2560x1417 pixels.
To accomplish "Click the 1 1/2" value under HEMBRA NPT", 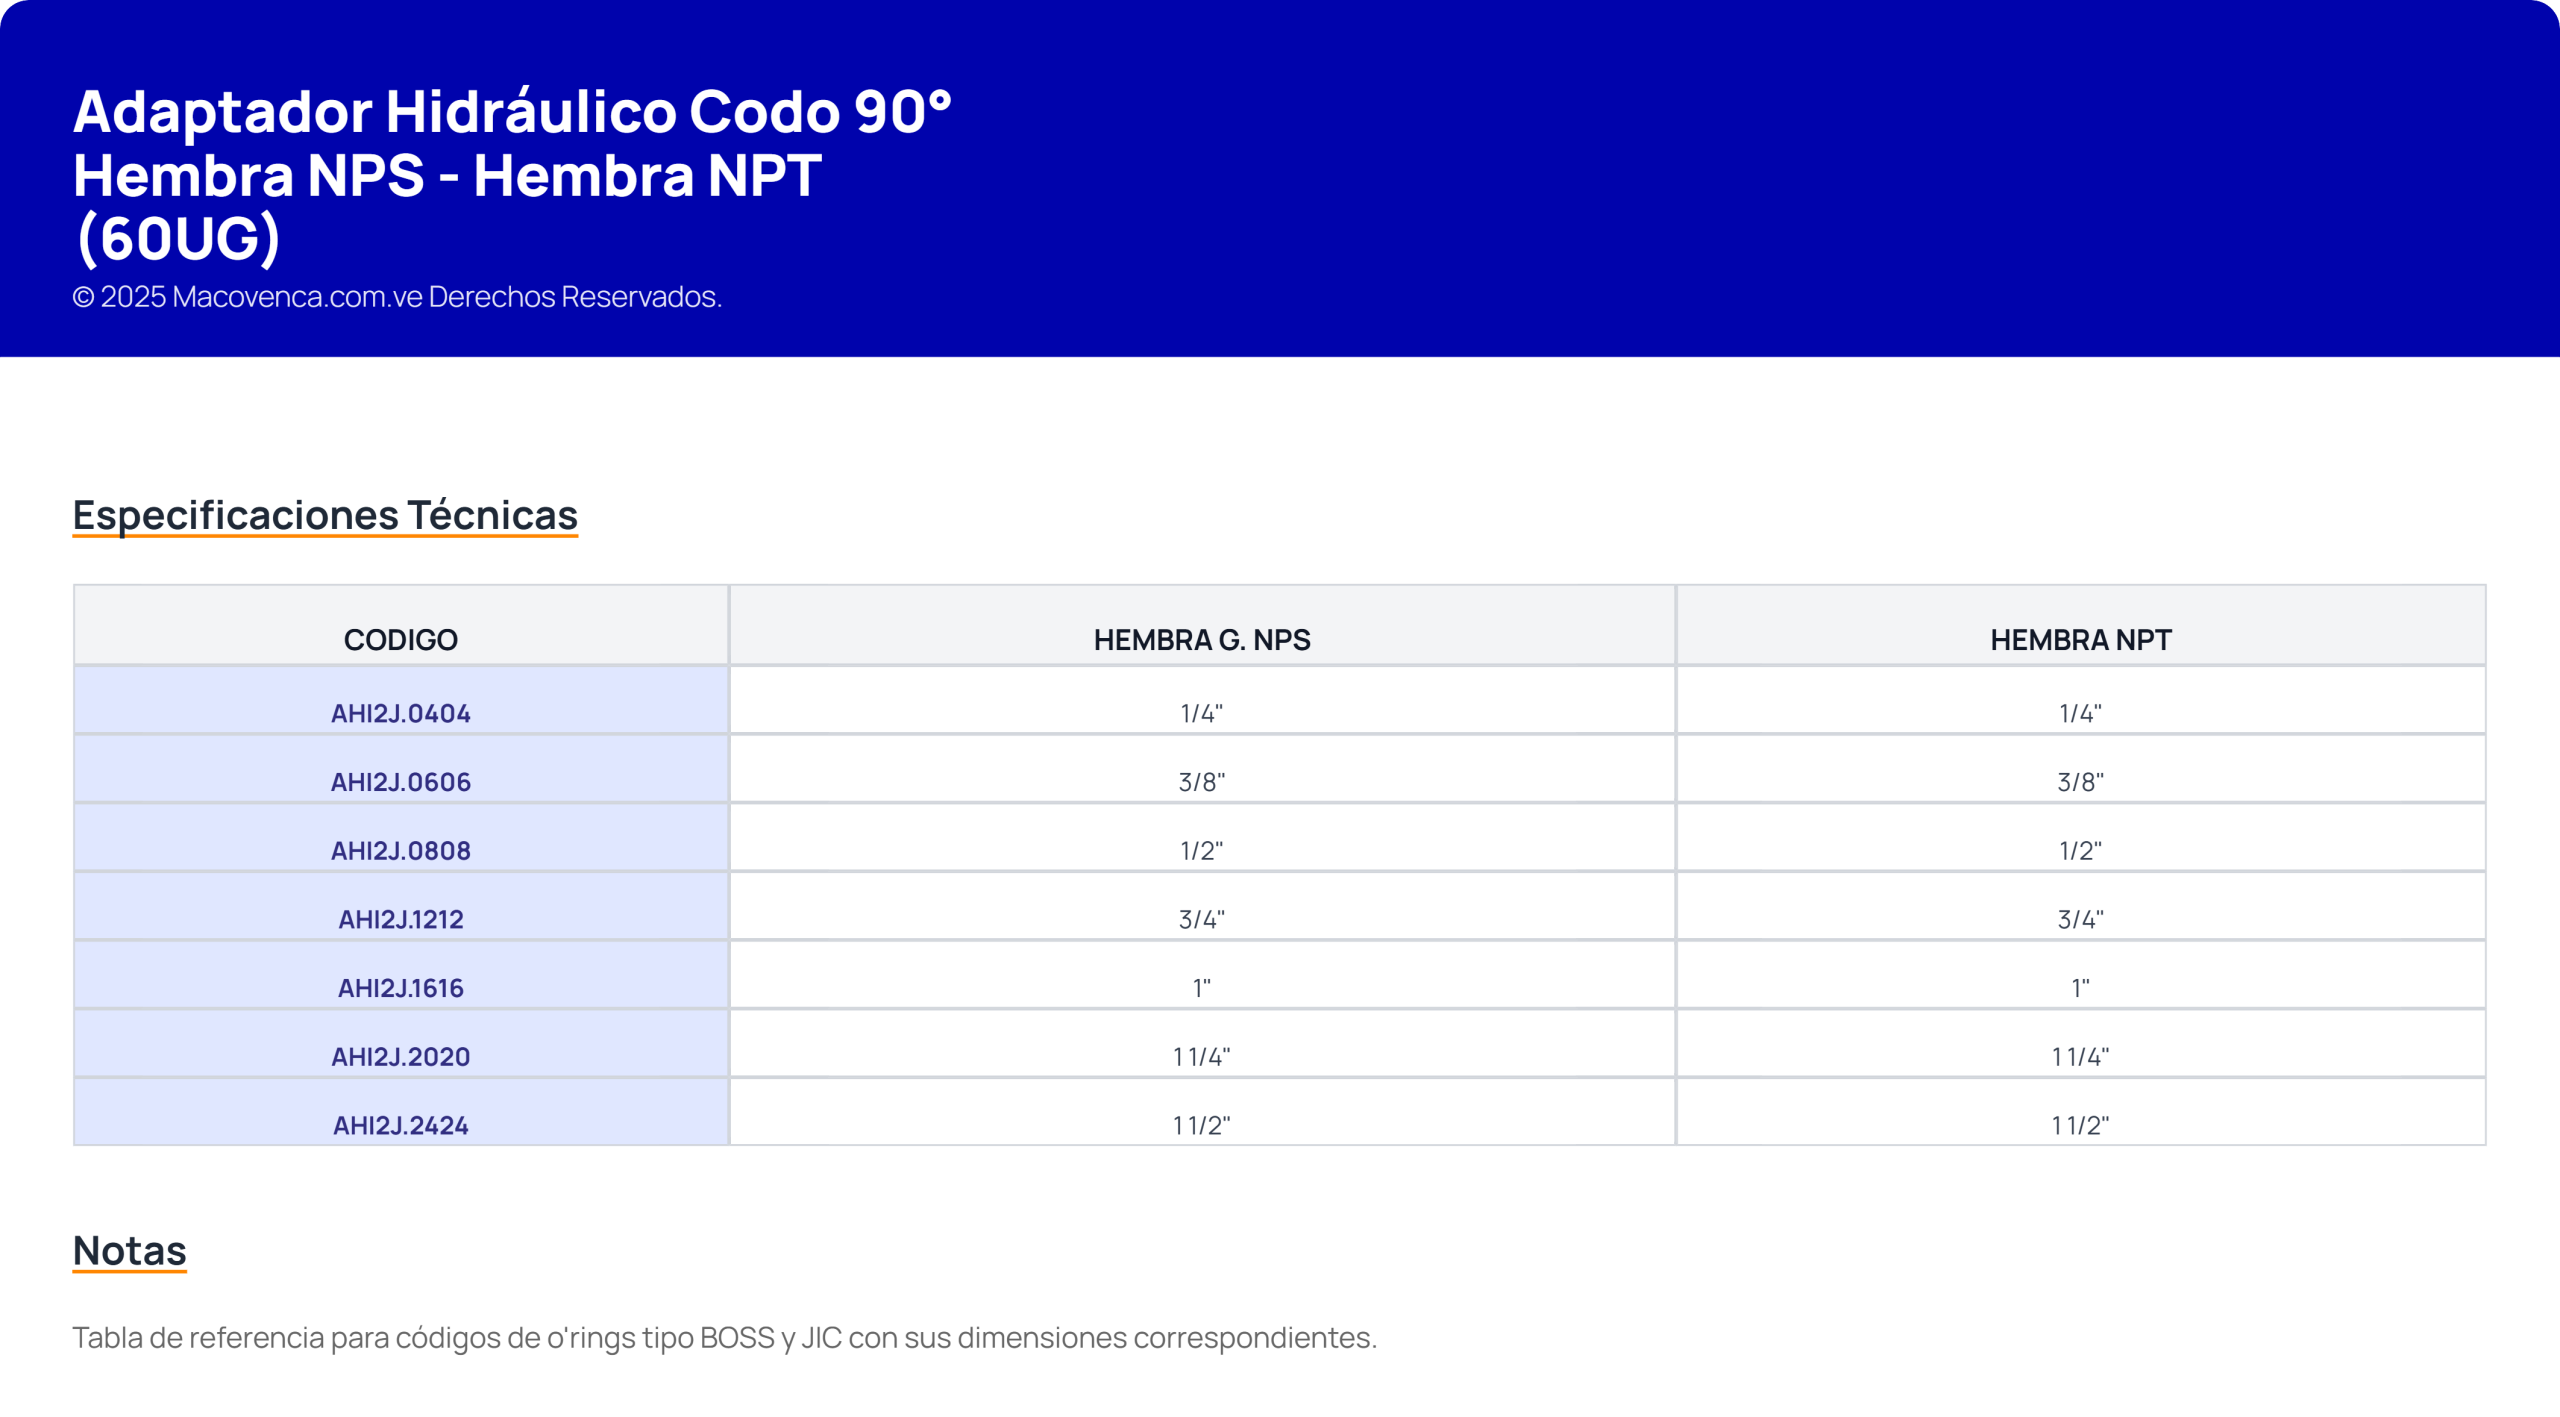I will 2080,1125.
